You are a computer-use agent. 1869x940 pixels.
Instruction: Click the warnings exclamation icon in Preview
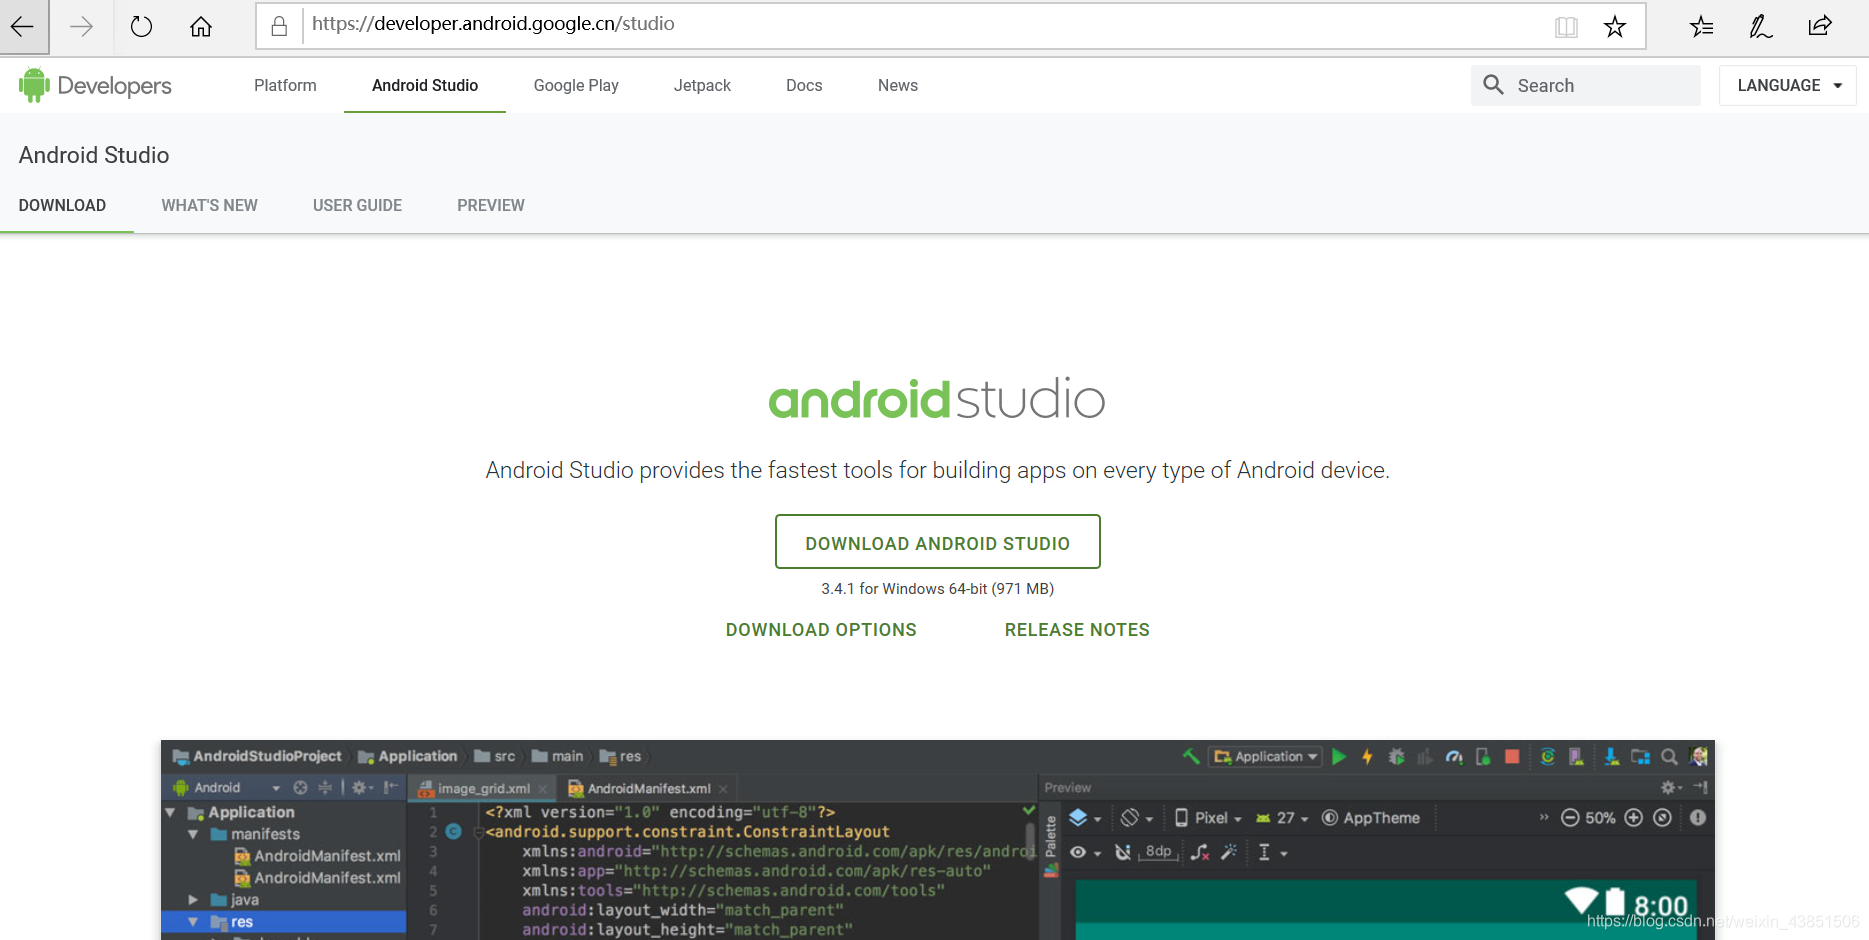click(x=1698, y=818)
